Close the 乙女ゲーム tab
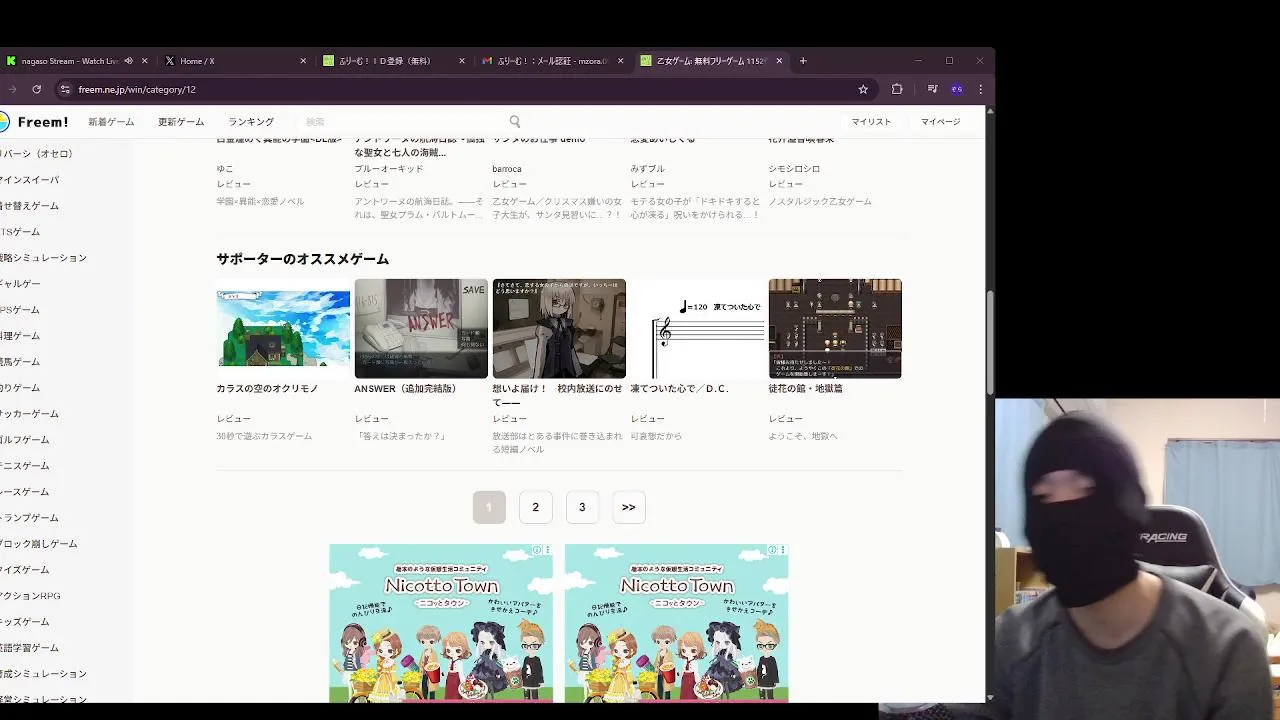This screenshot has width=1280, height=720. 779,61
